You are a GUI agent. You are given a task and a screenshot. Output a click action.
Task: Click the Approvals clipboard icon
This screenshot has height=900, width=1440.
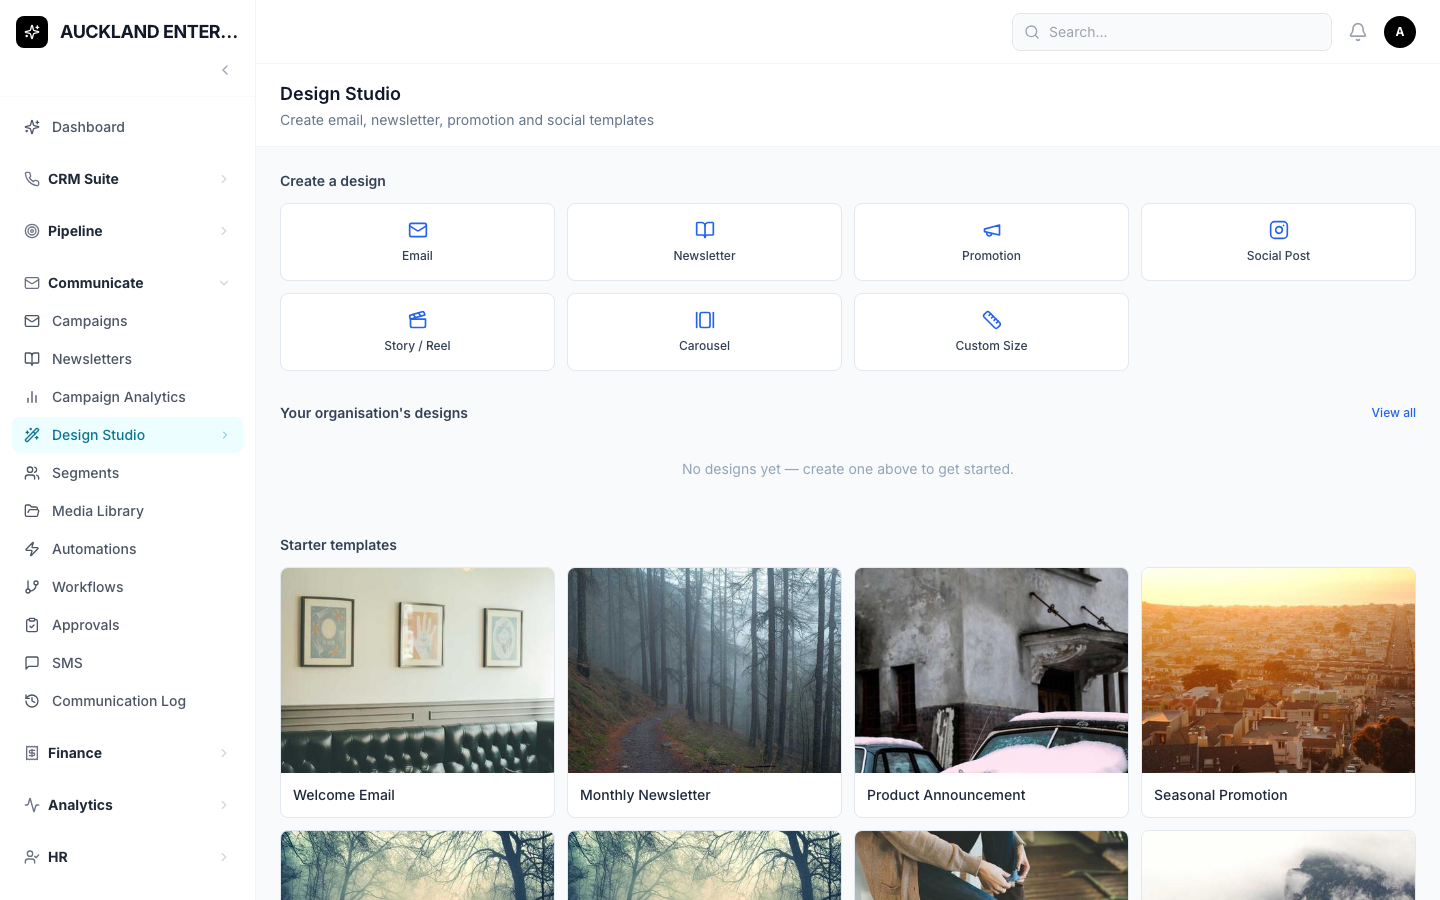pos(32,625)
